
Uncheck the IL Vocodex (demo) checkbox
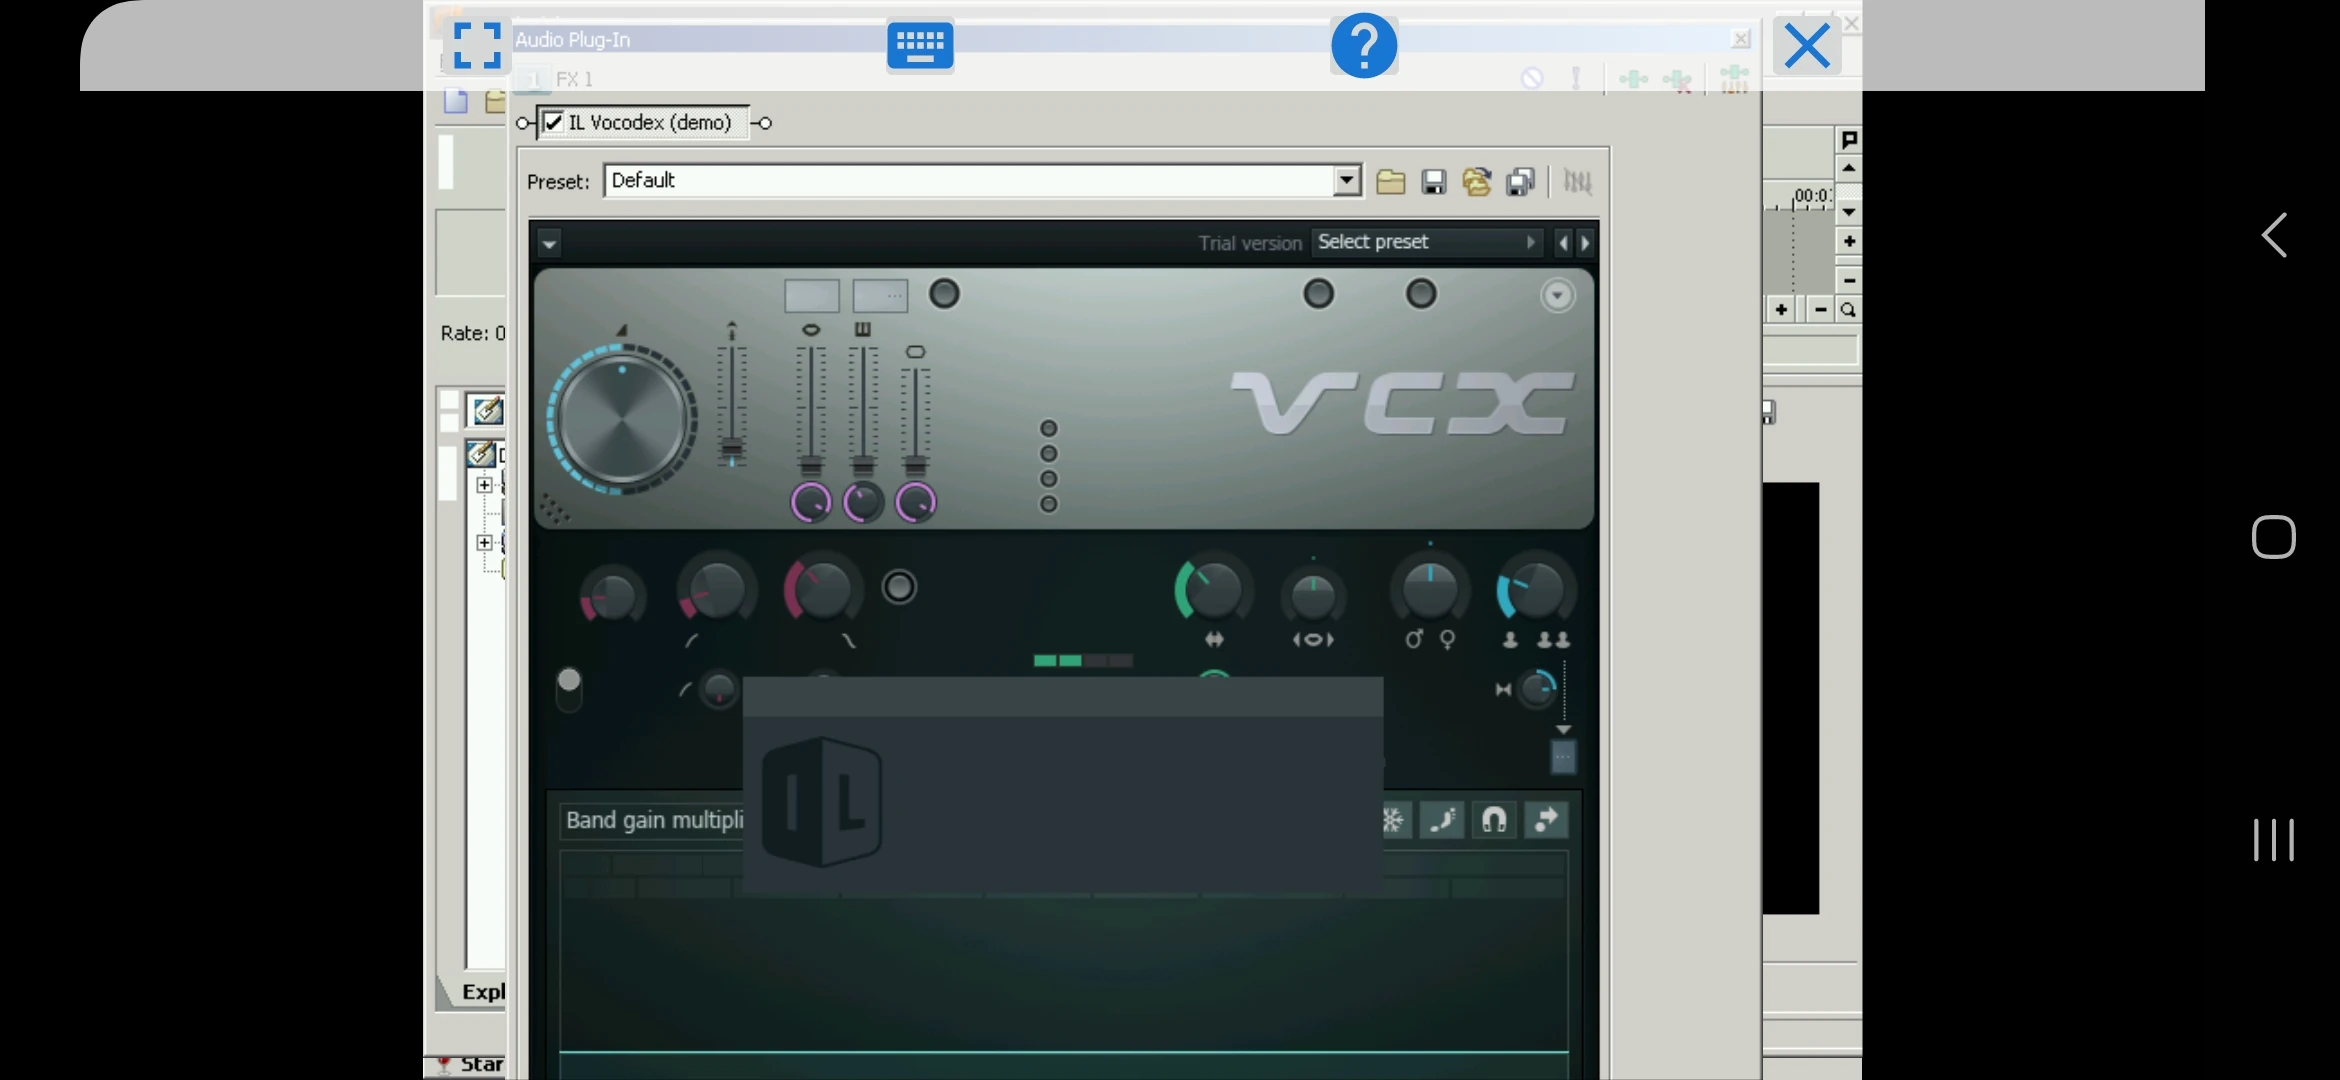click(x=553, y=122)
